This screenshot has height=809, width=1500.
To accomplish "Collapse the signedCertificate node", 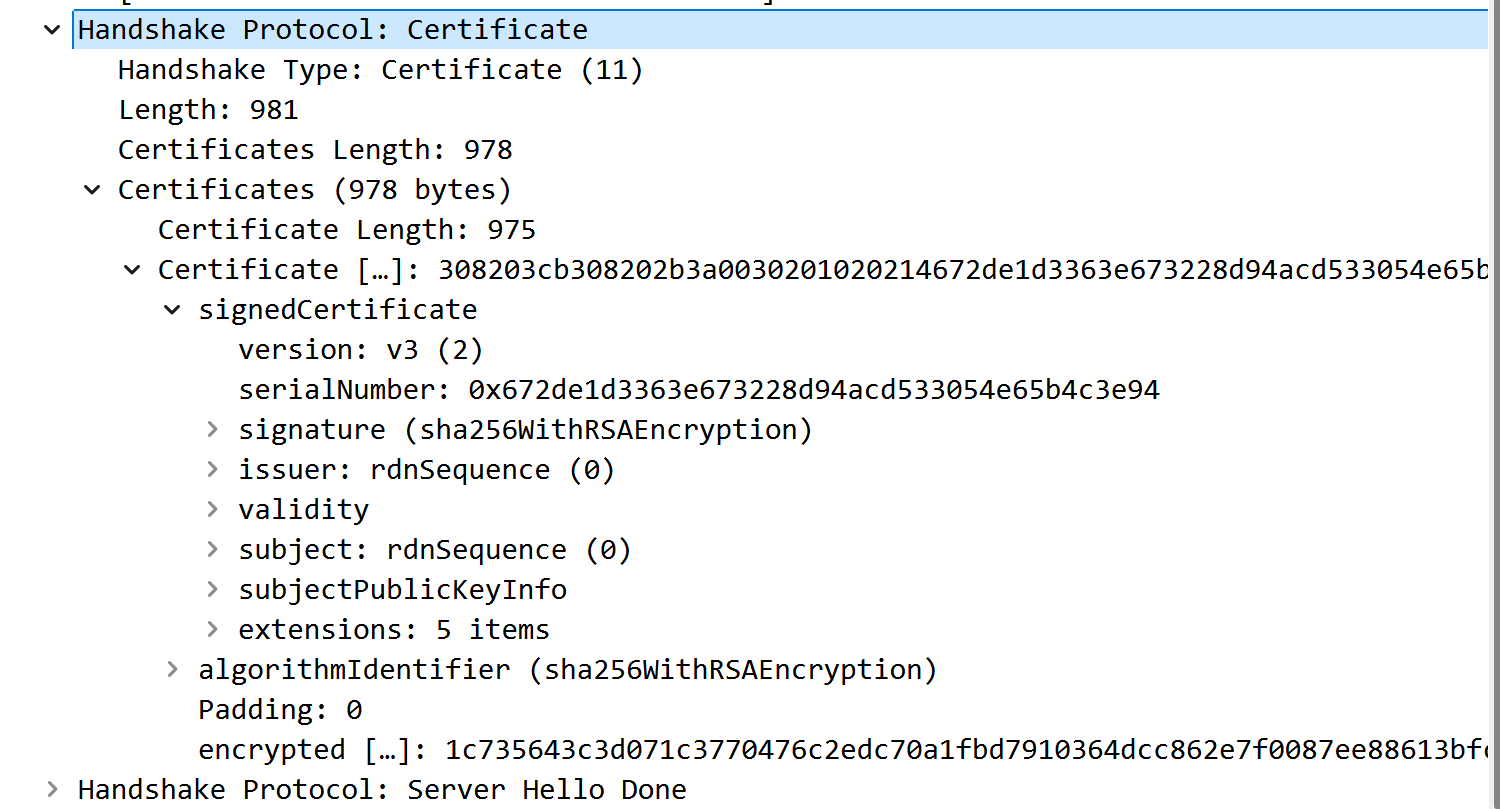I will 172,310.
